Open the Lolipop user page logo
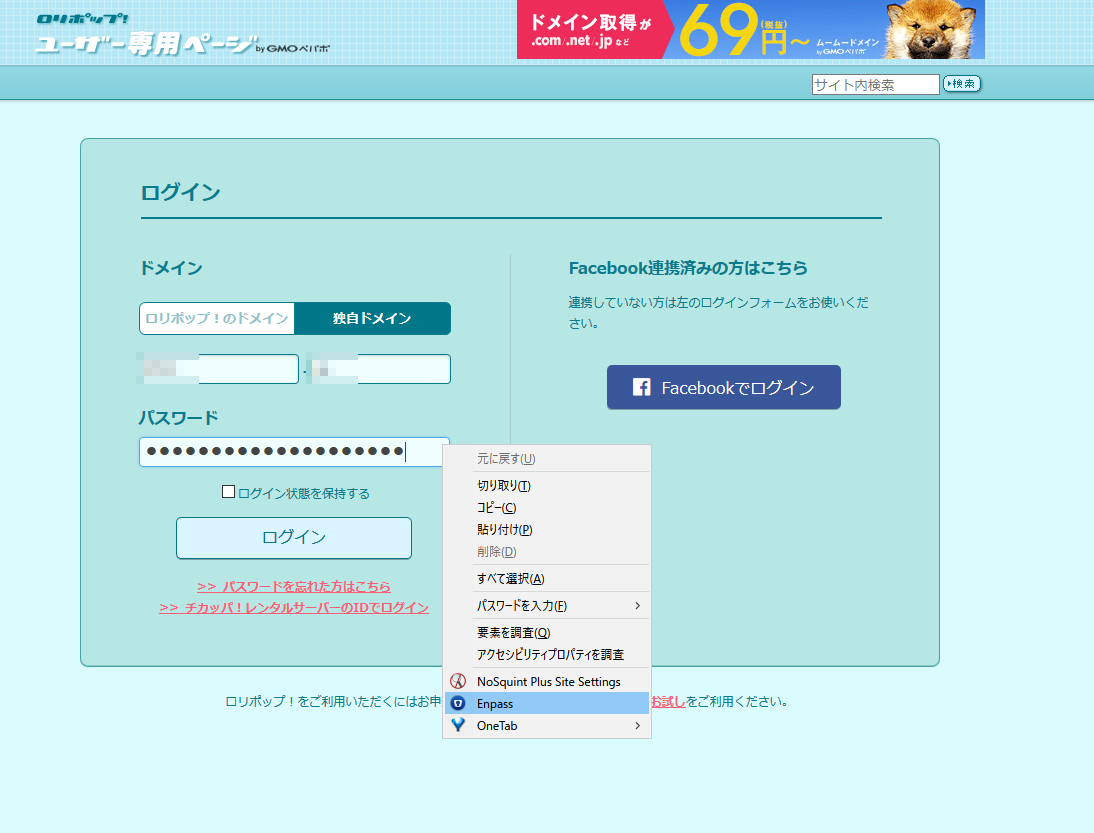The width and height of the screenshot is (1094, 833). [x=182, y=34]
